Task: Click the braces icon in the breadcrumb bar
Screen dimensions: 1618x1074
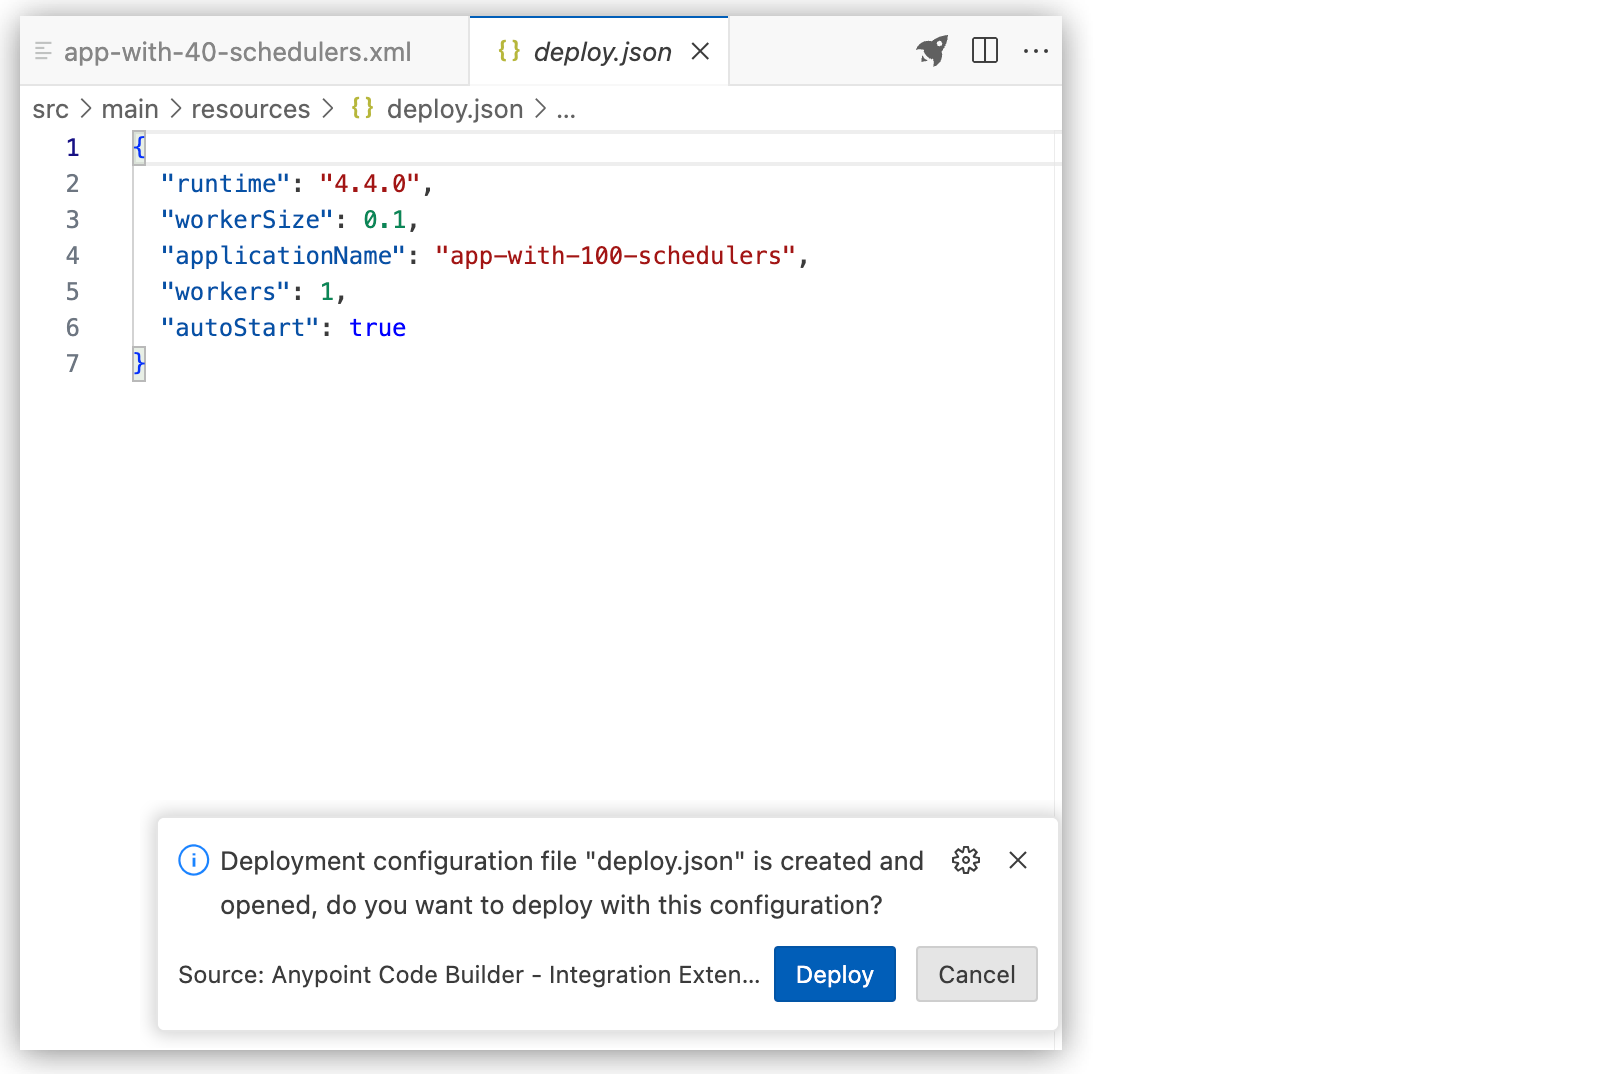Action: [x=362, y=108]
